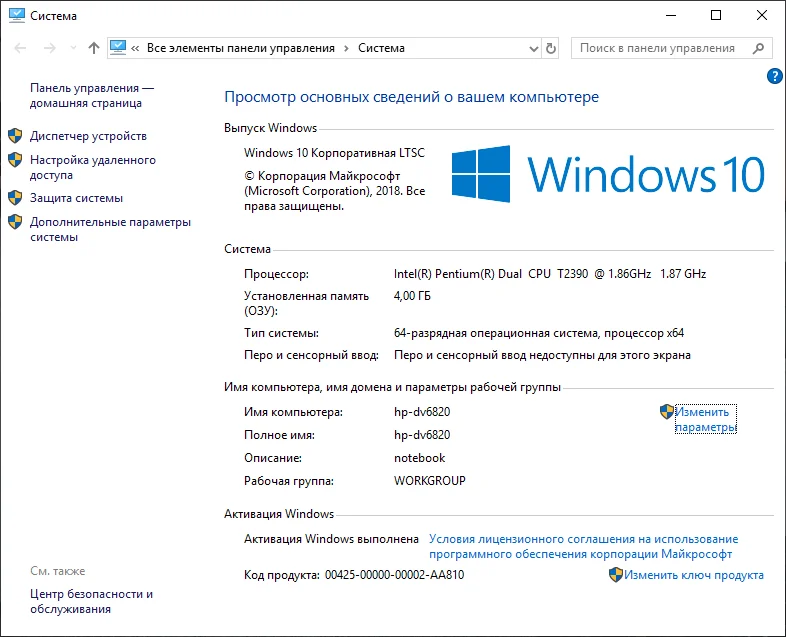Click shield icon beside Изменить ключ продукта

(616, 574)
